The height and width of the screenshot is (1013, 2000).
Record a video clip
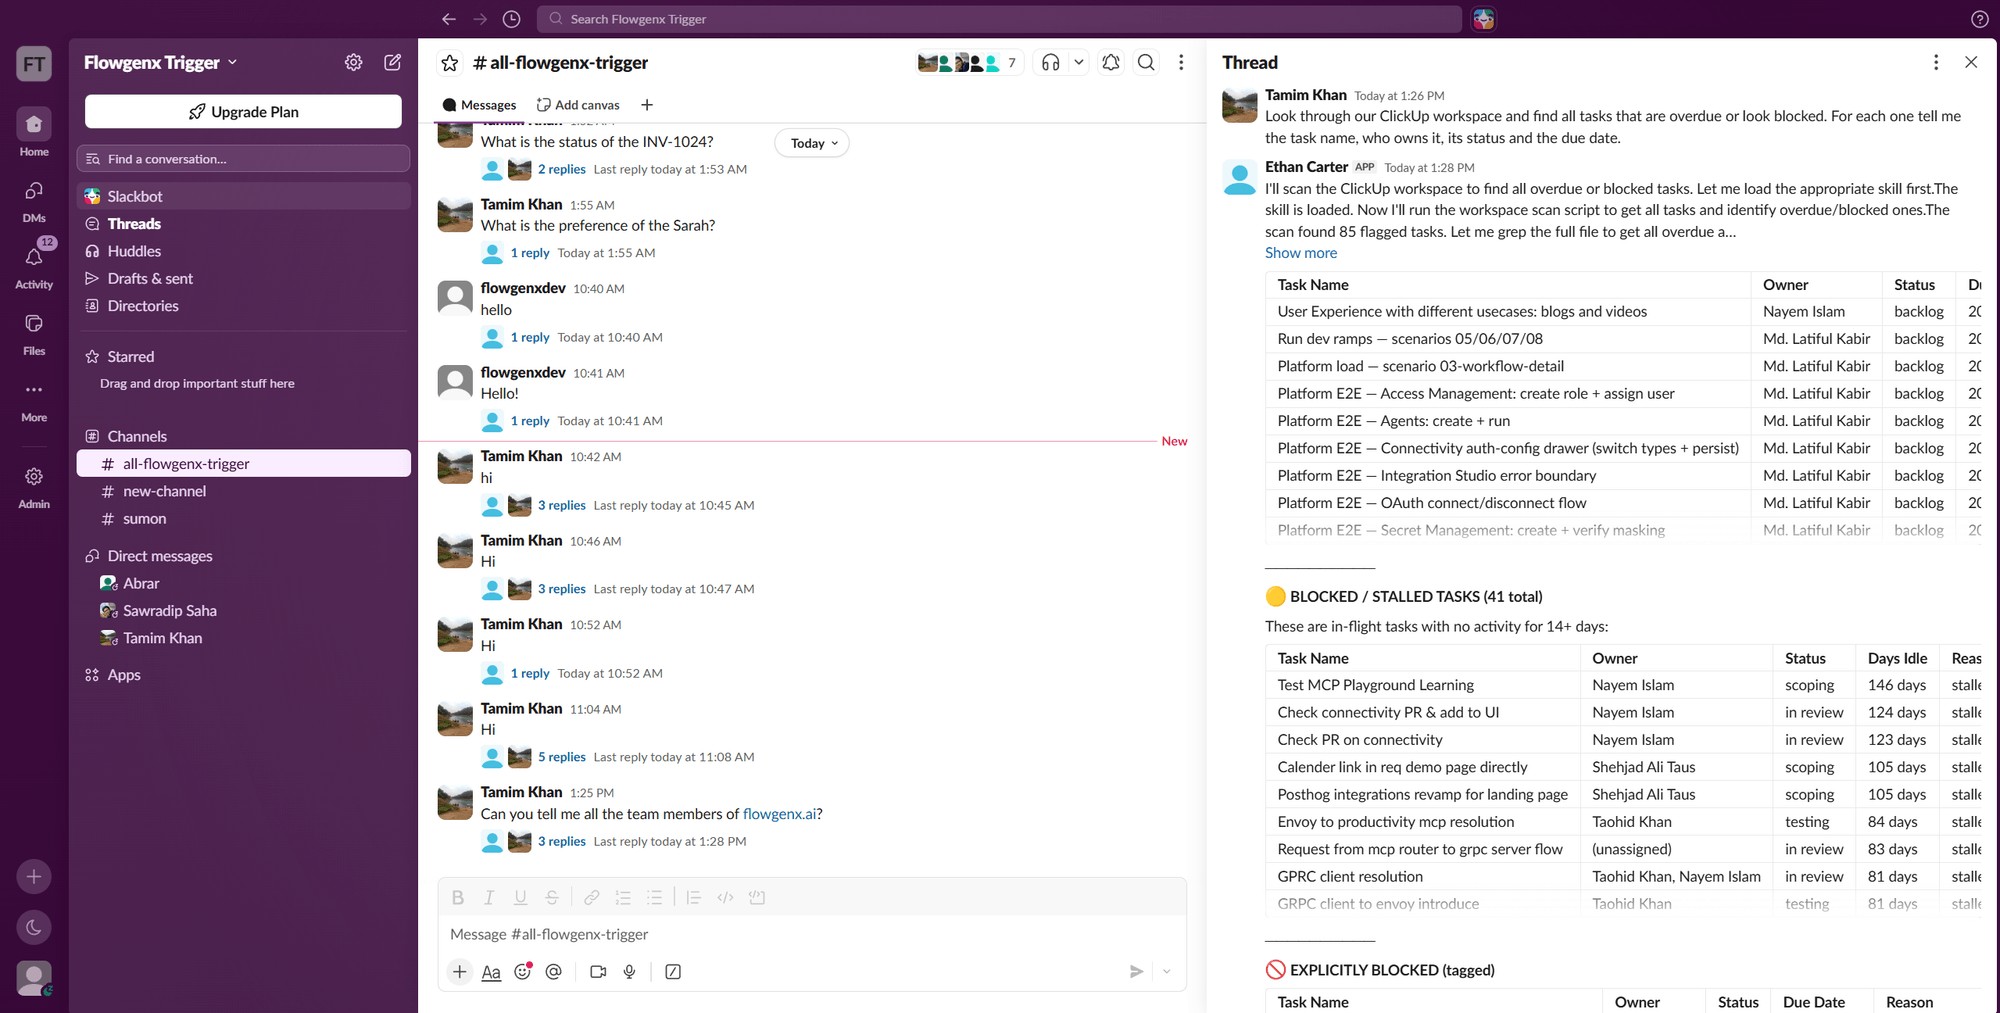coord(598,972)
